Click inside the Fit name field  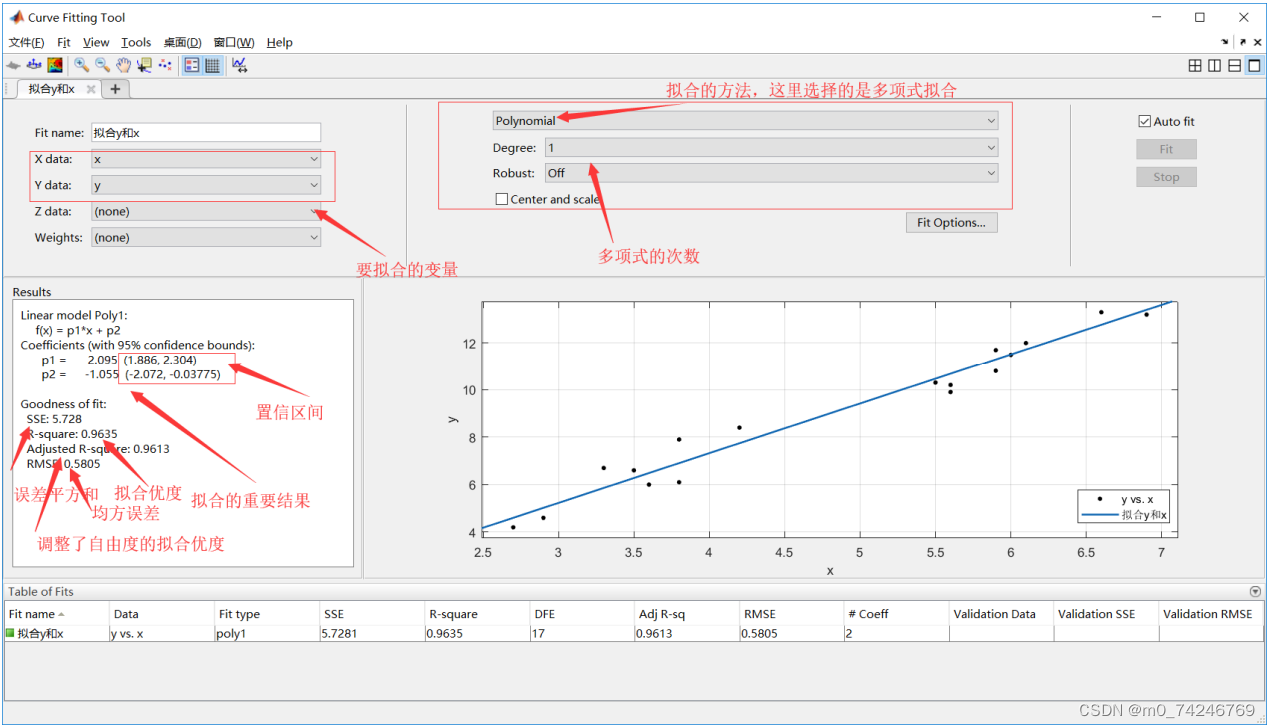pos(205,132)
